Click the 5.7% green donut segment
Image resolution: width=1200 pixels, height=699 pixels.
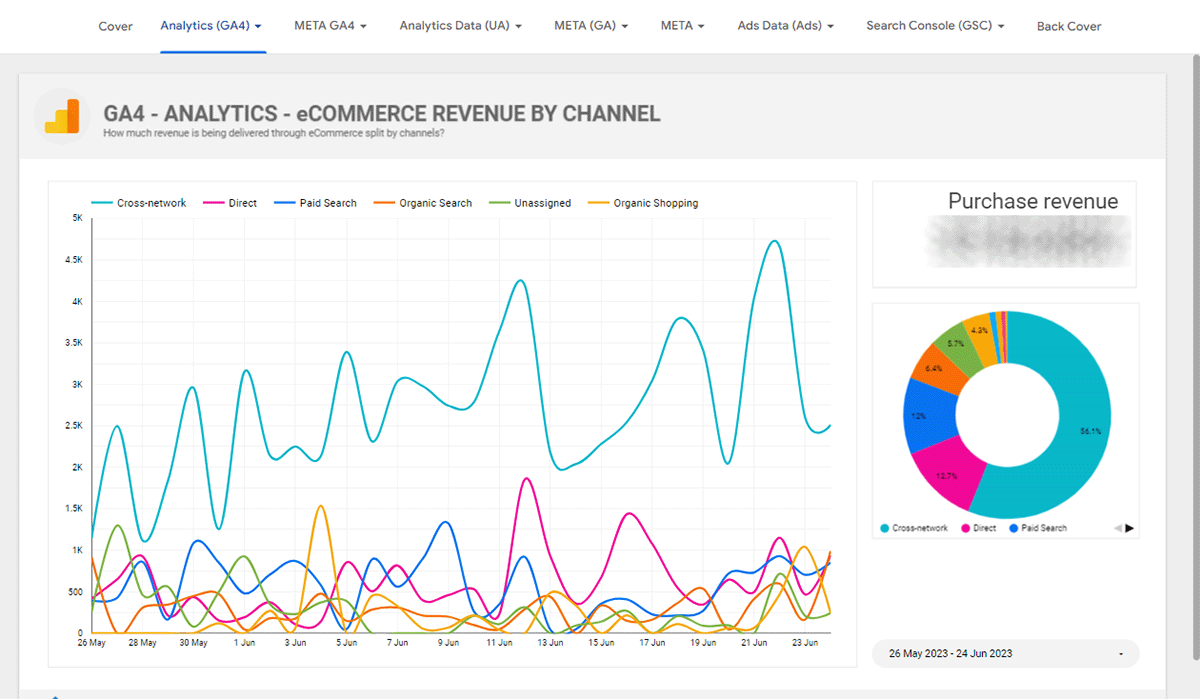956,343
